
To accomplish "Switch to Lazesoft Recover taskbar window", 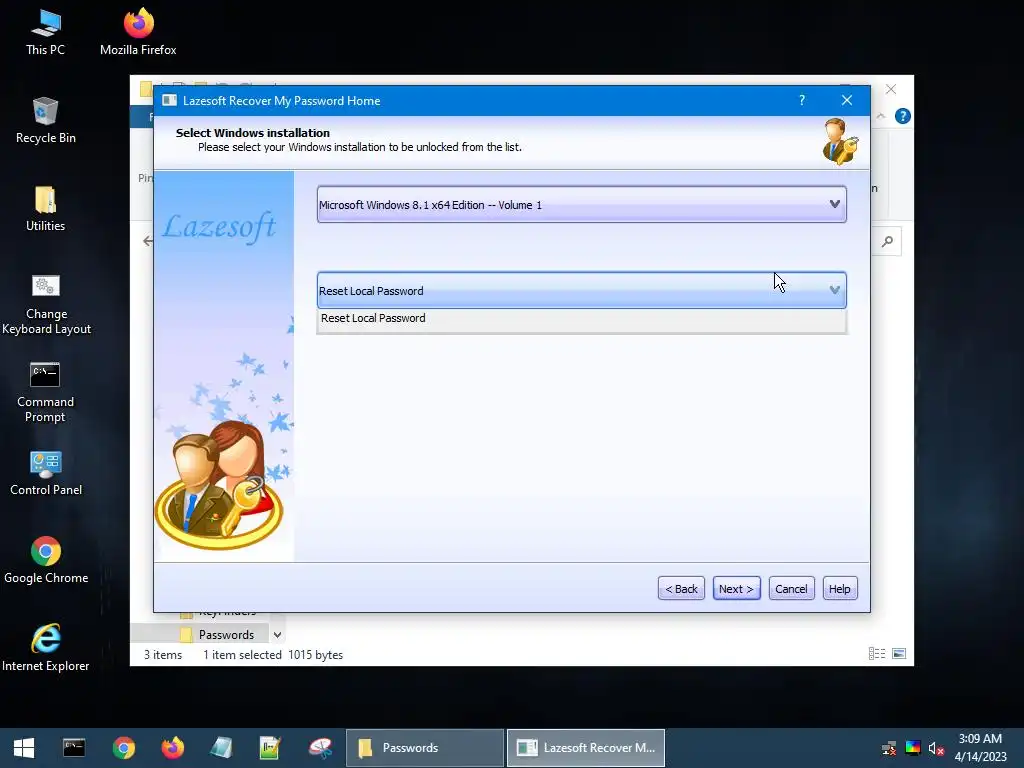I will (x=586, y=748).
